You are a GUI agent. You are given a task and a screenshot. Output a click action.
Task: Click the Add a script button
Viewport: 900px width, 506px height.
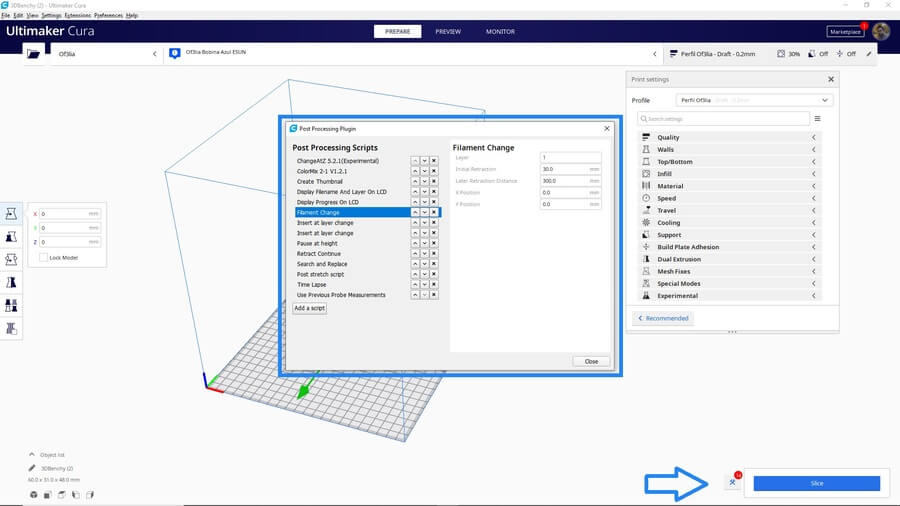coord(310,308)
